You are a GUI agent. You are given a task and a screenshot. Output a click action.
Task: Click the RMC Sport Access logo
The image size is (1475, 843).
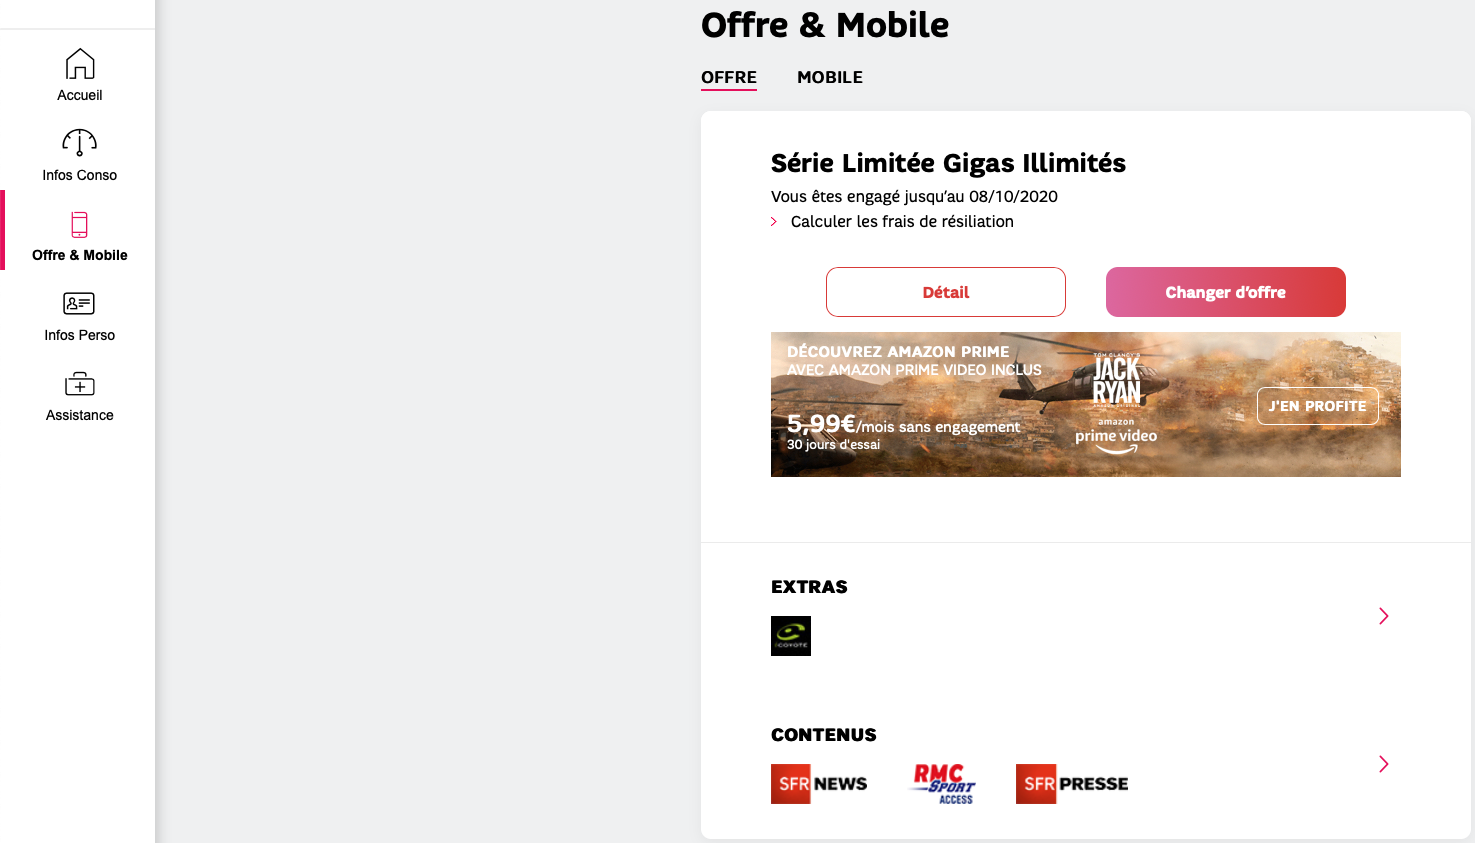(943, 784)
